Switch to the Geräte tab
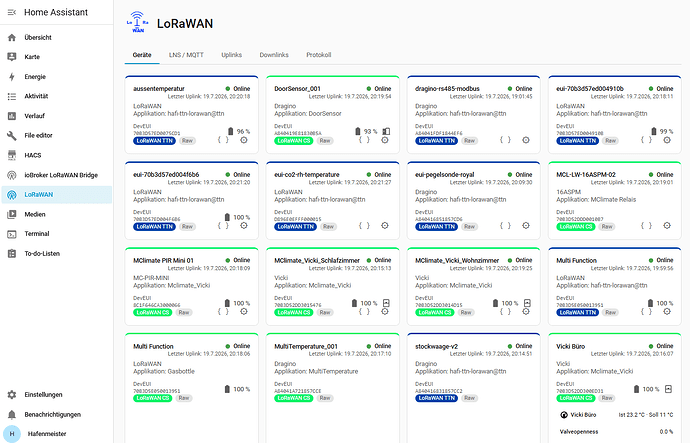The width and height of the screenshot is (690, 443). coord(142,55)
